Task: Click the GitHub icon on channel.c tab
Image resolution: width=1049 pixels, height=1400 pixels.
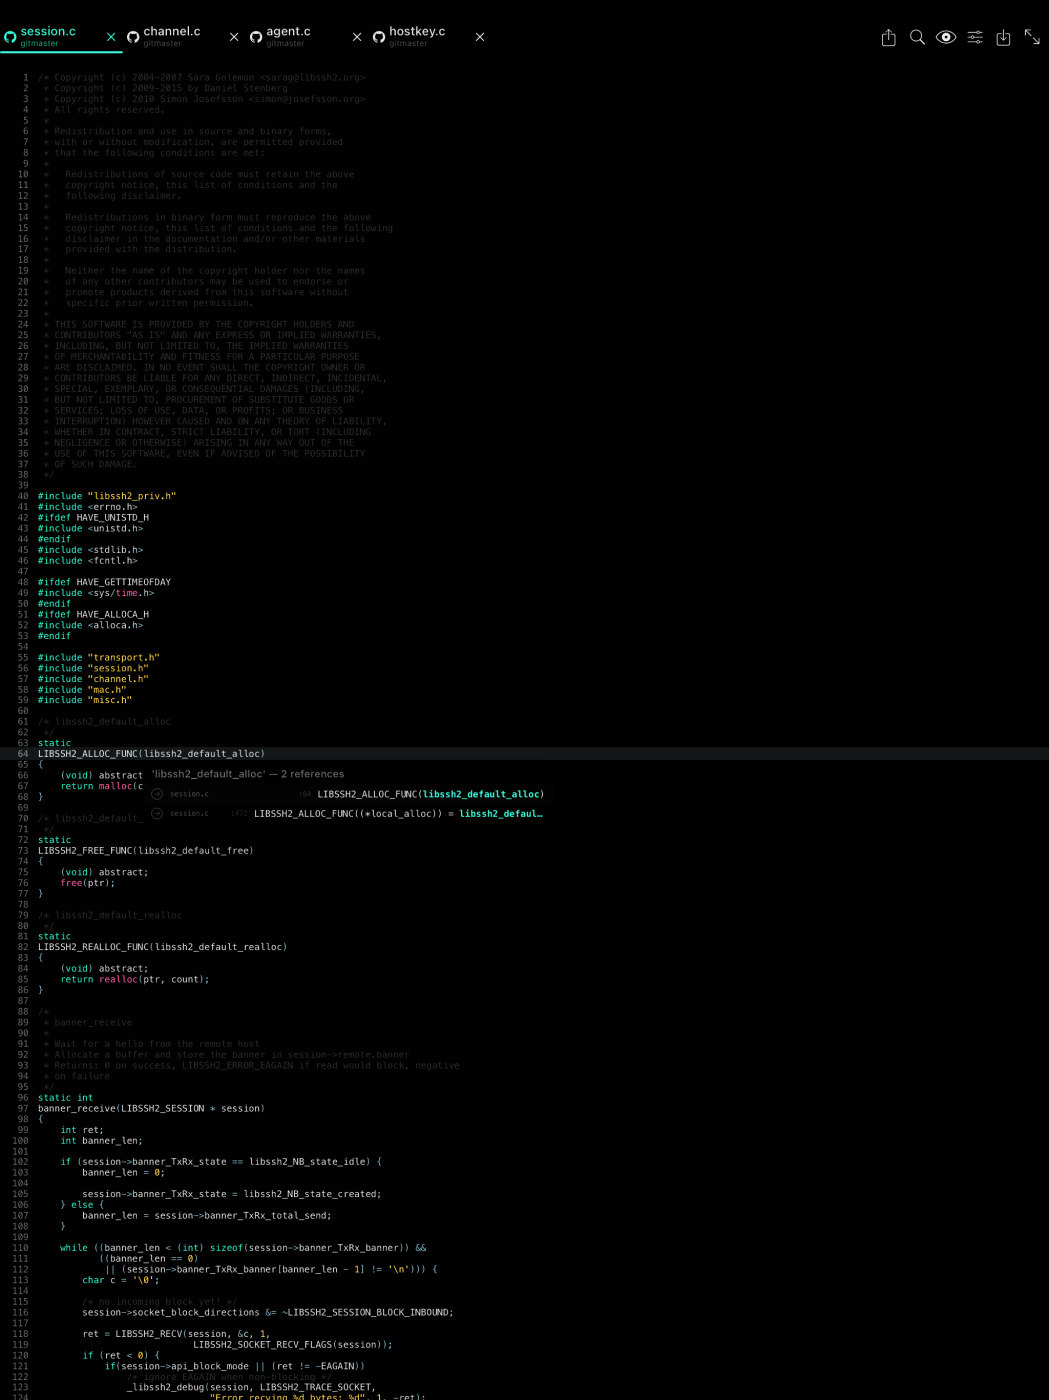Action: pos(133,37)
